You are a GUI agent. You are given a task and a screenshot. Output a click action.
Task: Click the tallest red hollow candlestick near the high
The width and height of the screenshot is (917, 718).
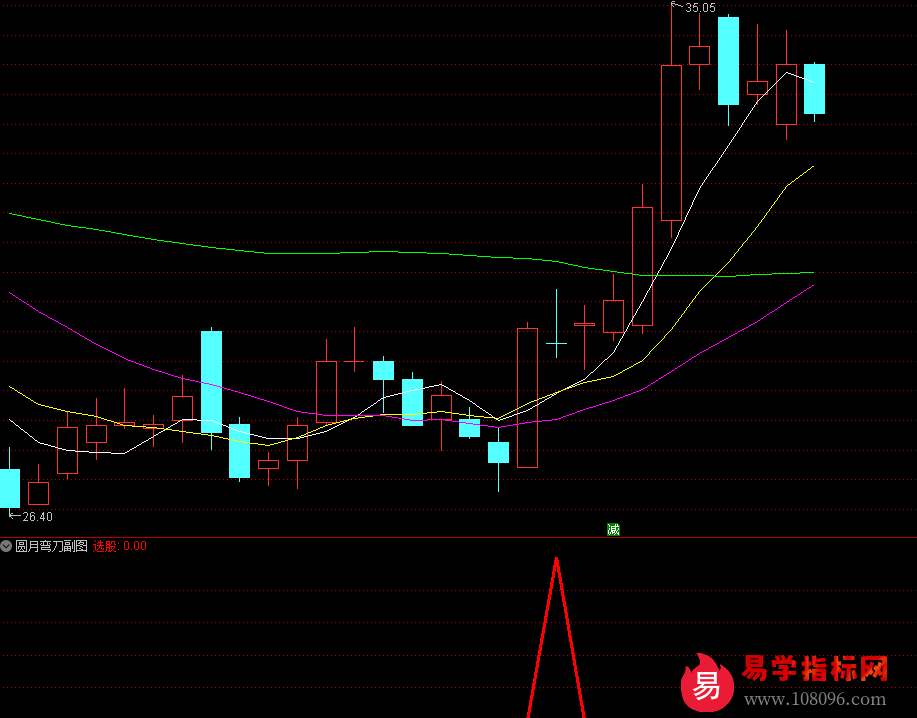(671, 142)
